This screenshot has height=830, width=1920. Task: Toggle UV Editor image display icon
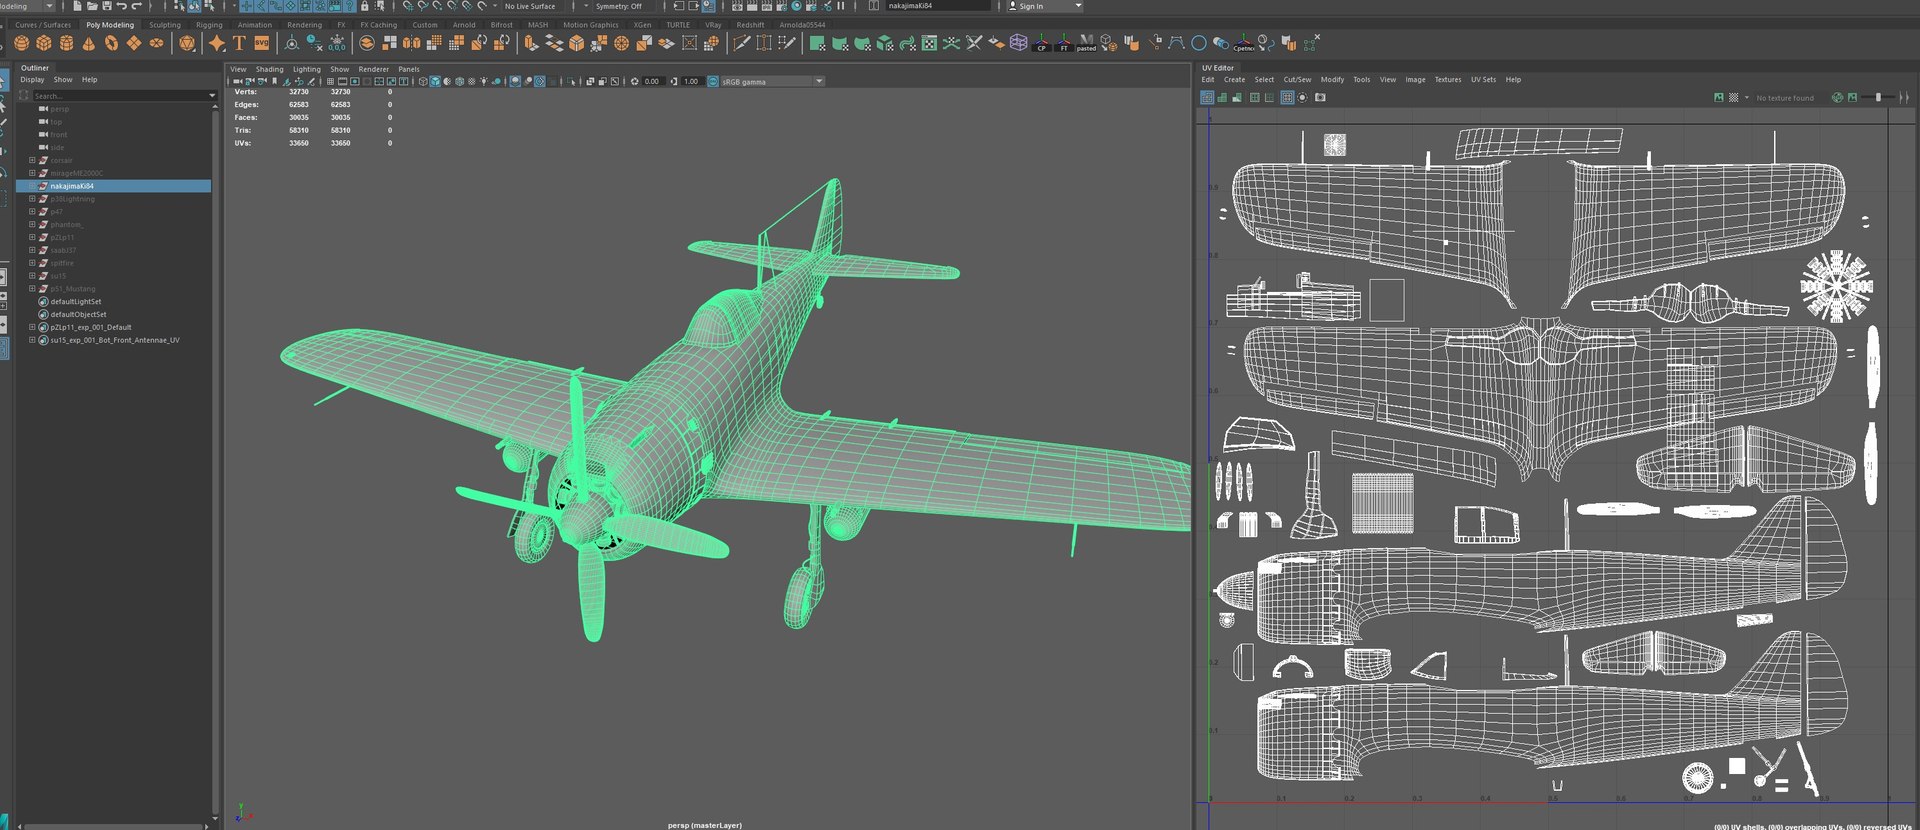(1719, 97)
